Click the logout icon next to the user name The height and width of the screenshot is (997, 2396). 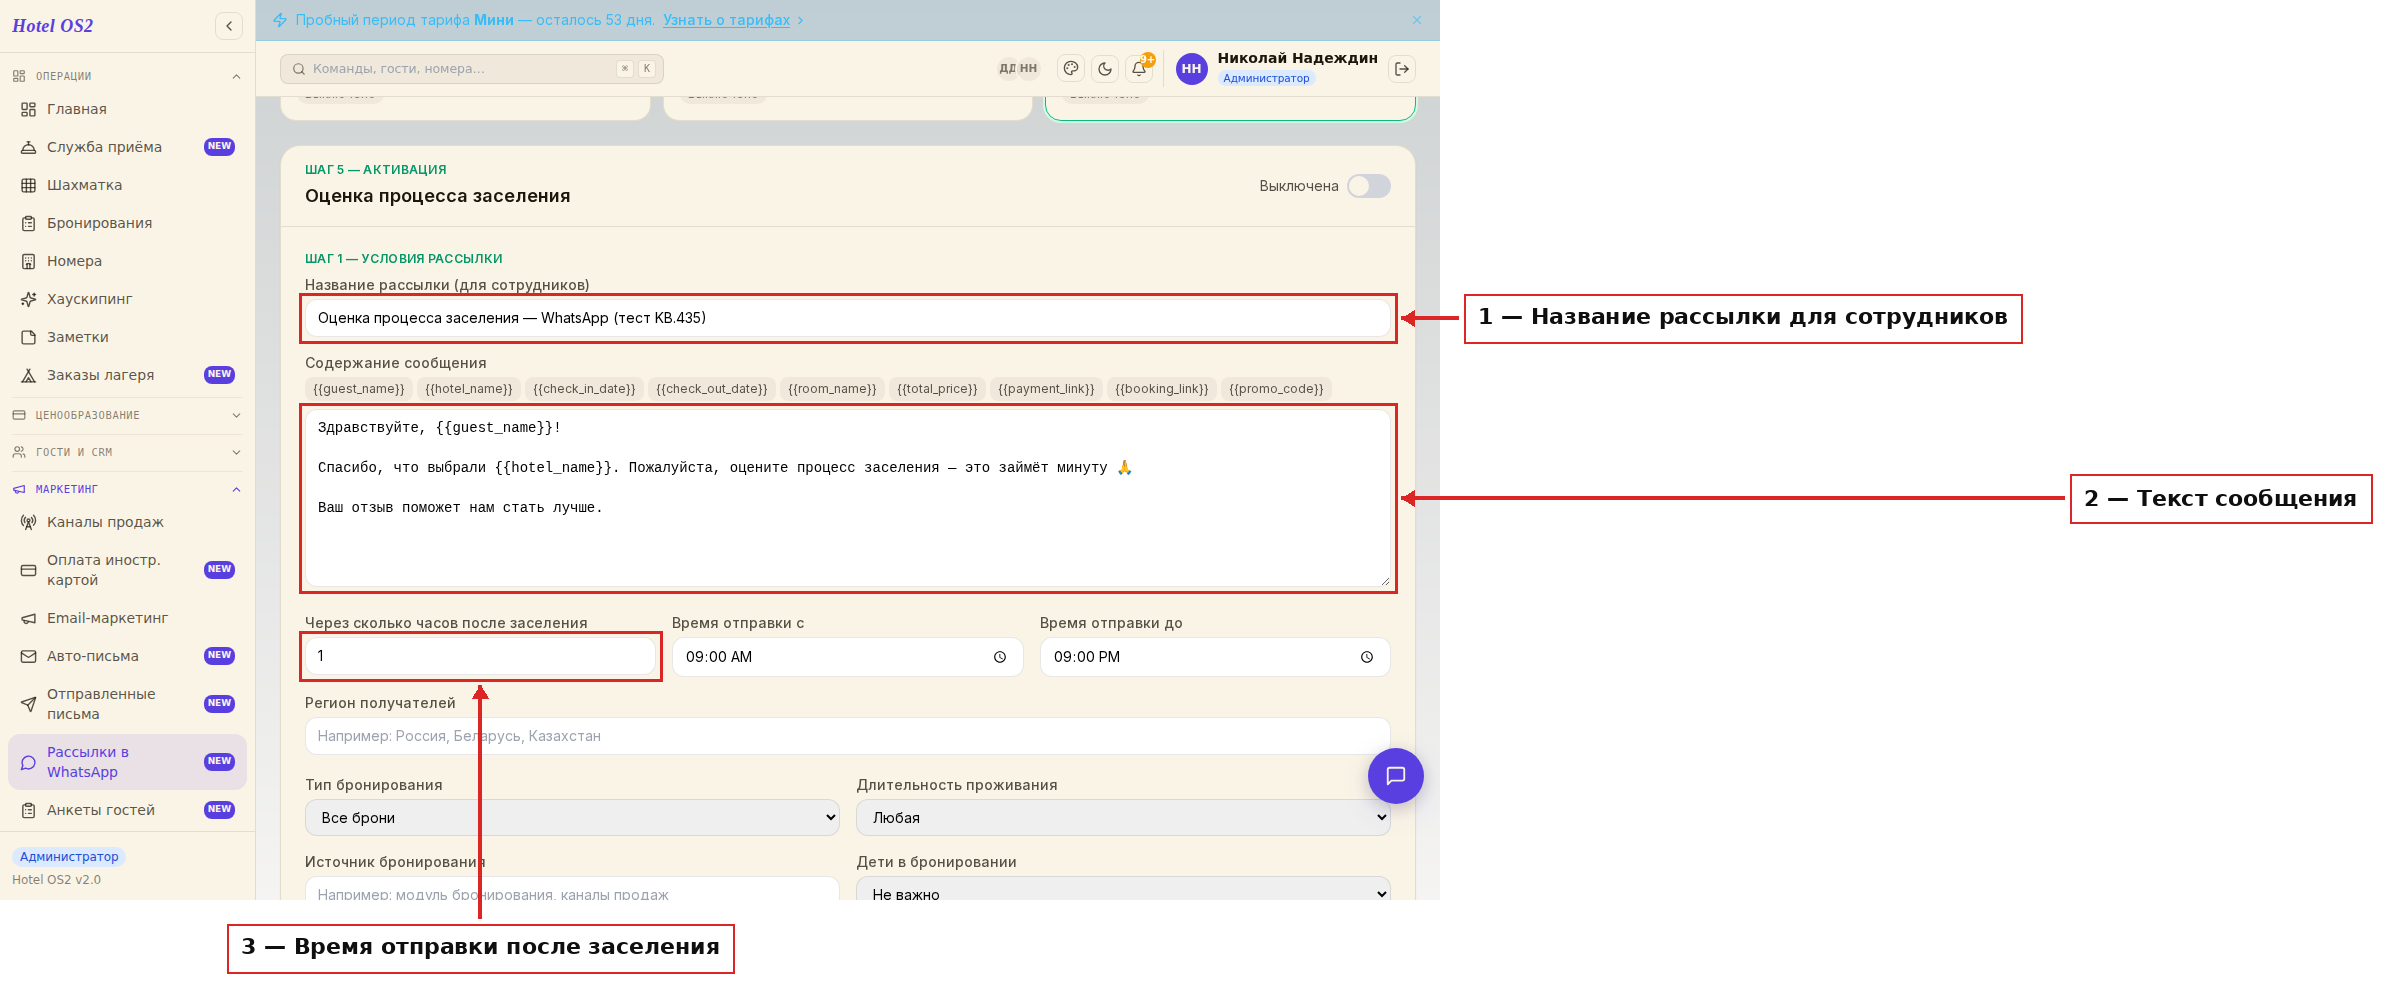click(1402, 68)
